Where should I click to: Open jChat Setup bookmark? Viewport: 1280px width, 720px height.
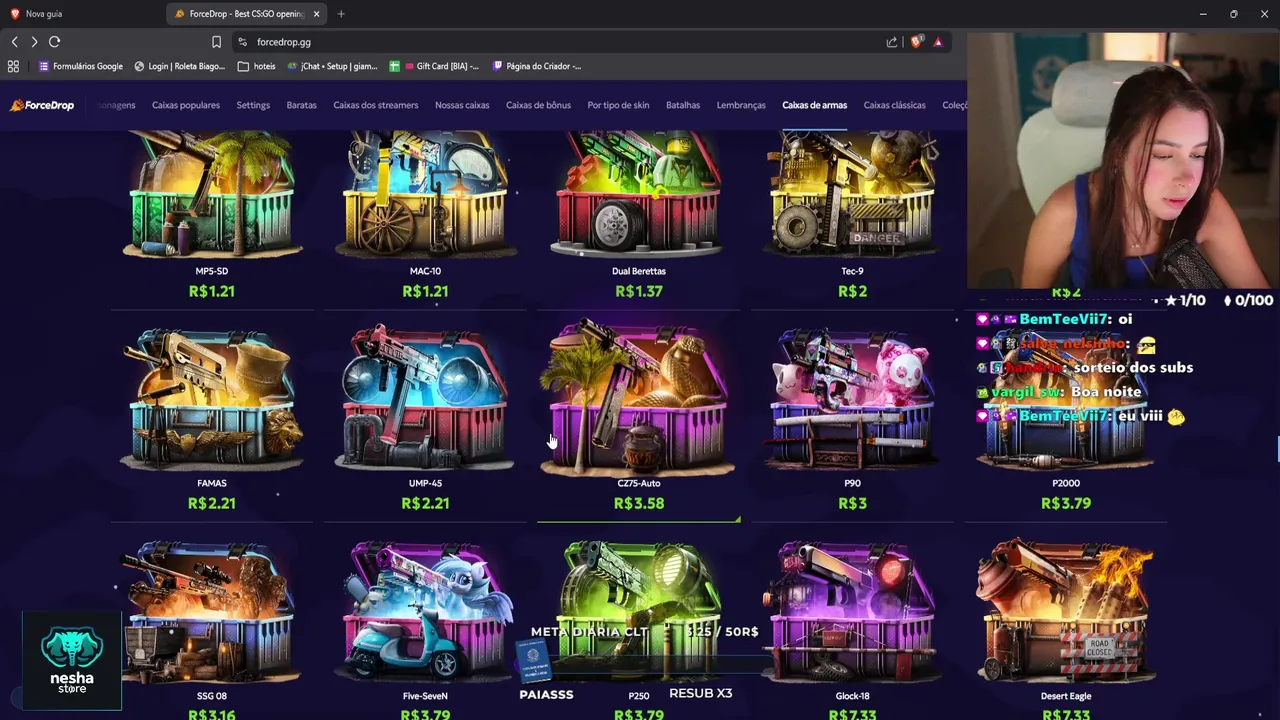click(332, 66)
